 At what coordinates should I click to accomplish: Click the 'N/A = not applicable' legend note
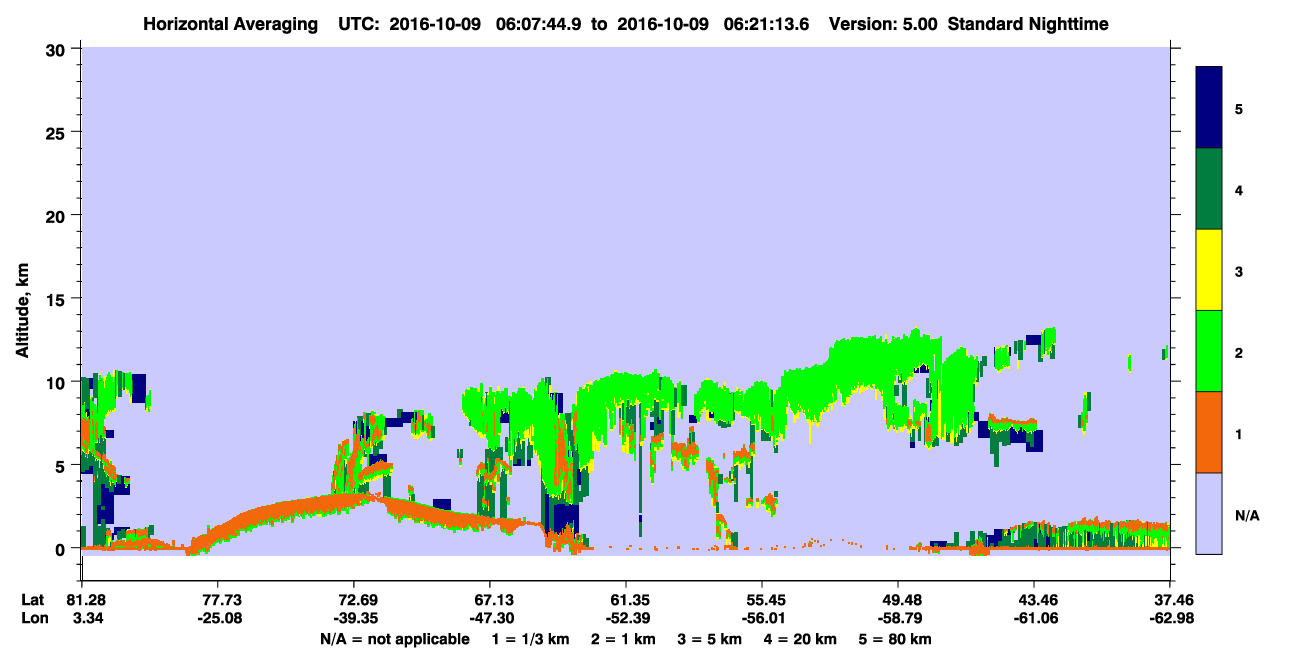pos(395,639)
